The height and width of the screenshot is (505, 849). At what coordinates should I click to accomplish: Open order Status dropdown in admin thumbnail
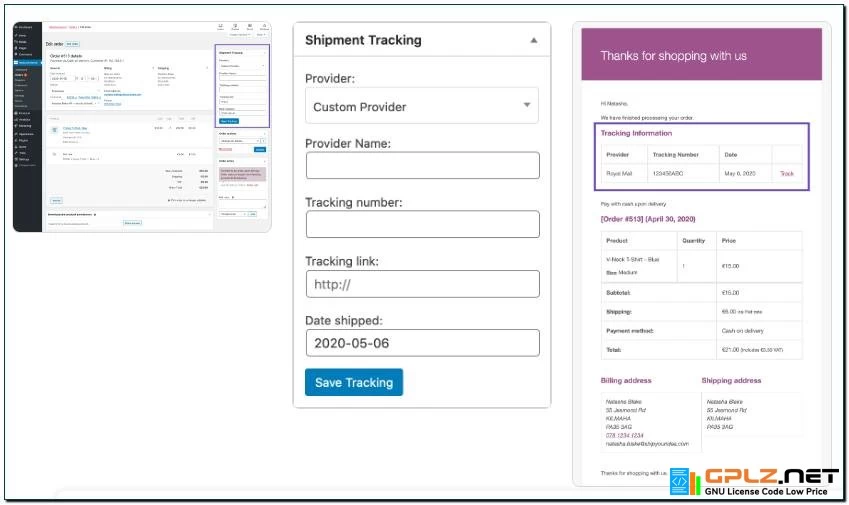click(x=75, y=91)
